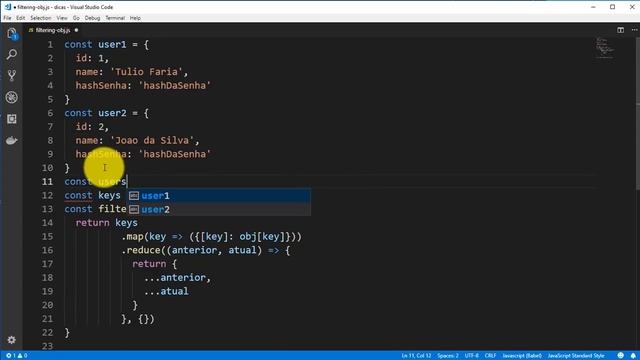Open the Explorer view in activity bar

[x=11, y=33]
